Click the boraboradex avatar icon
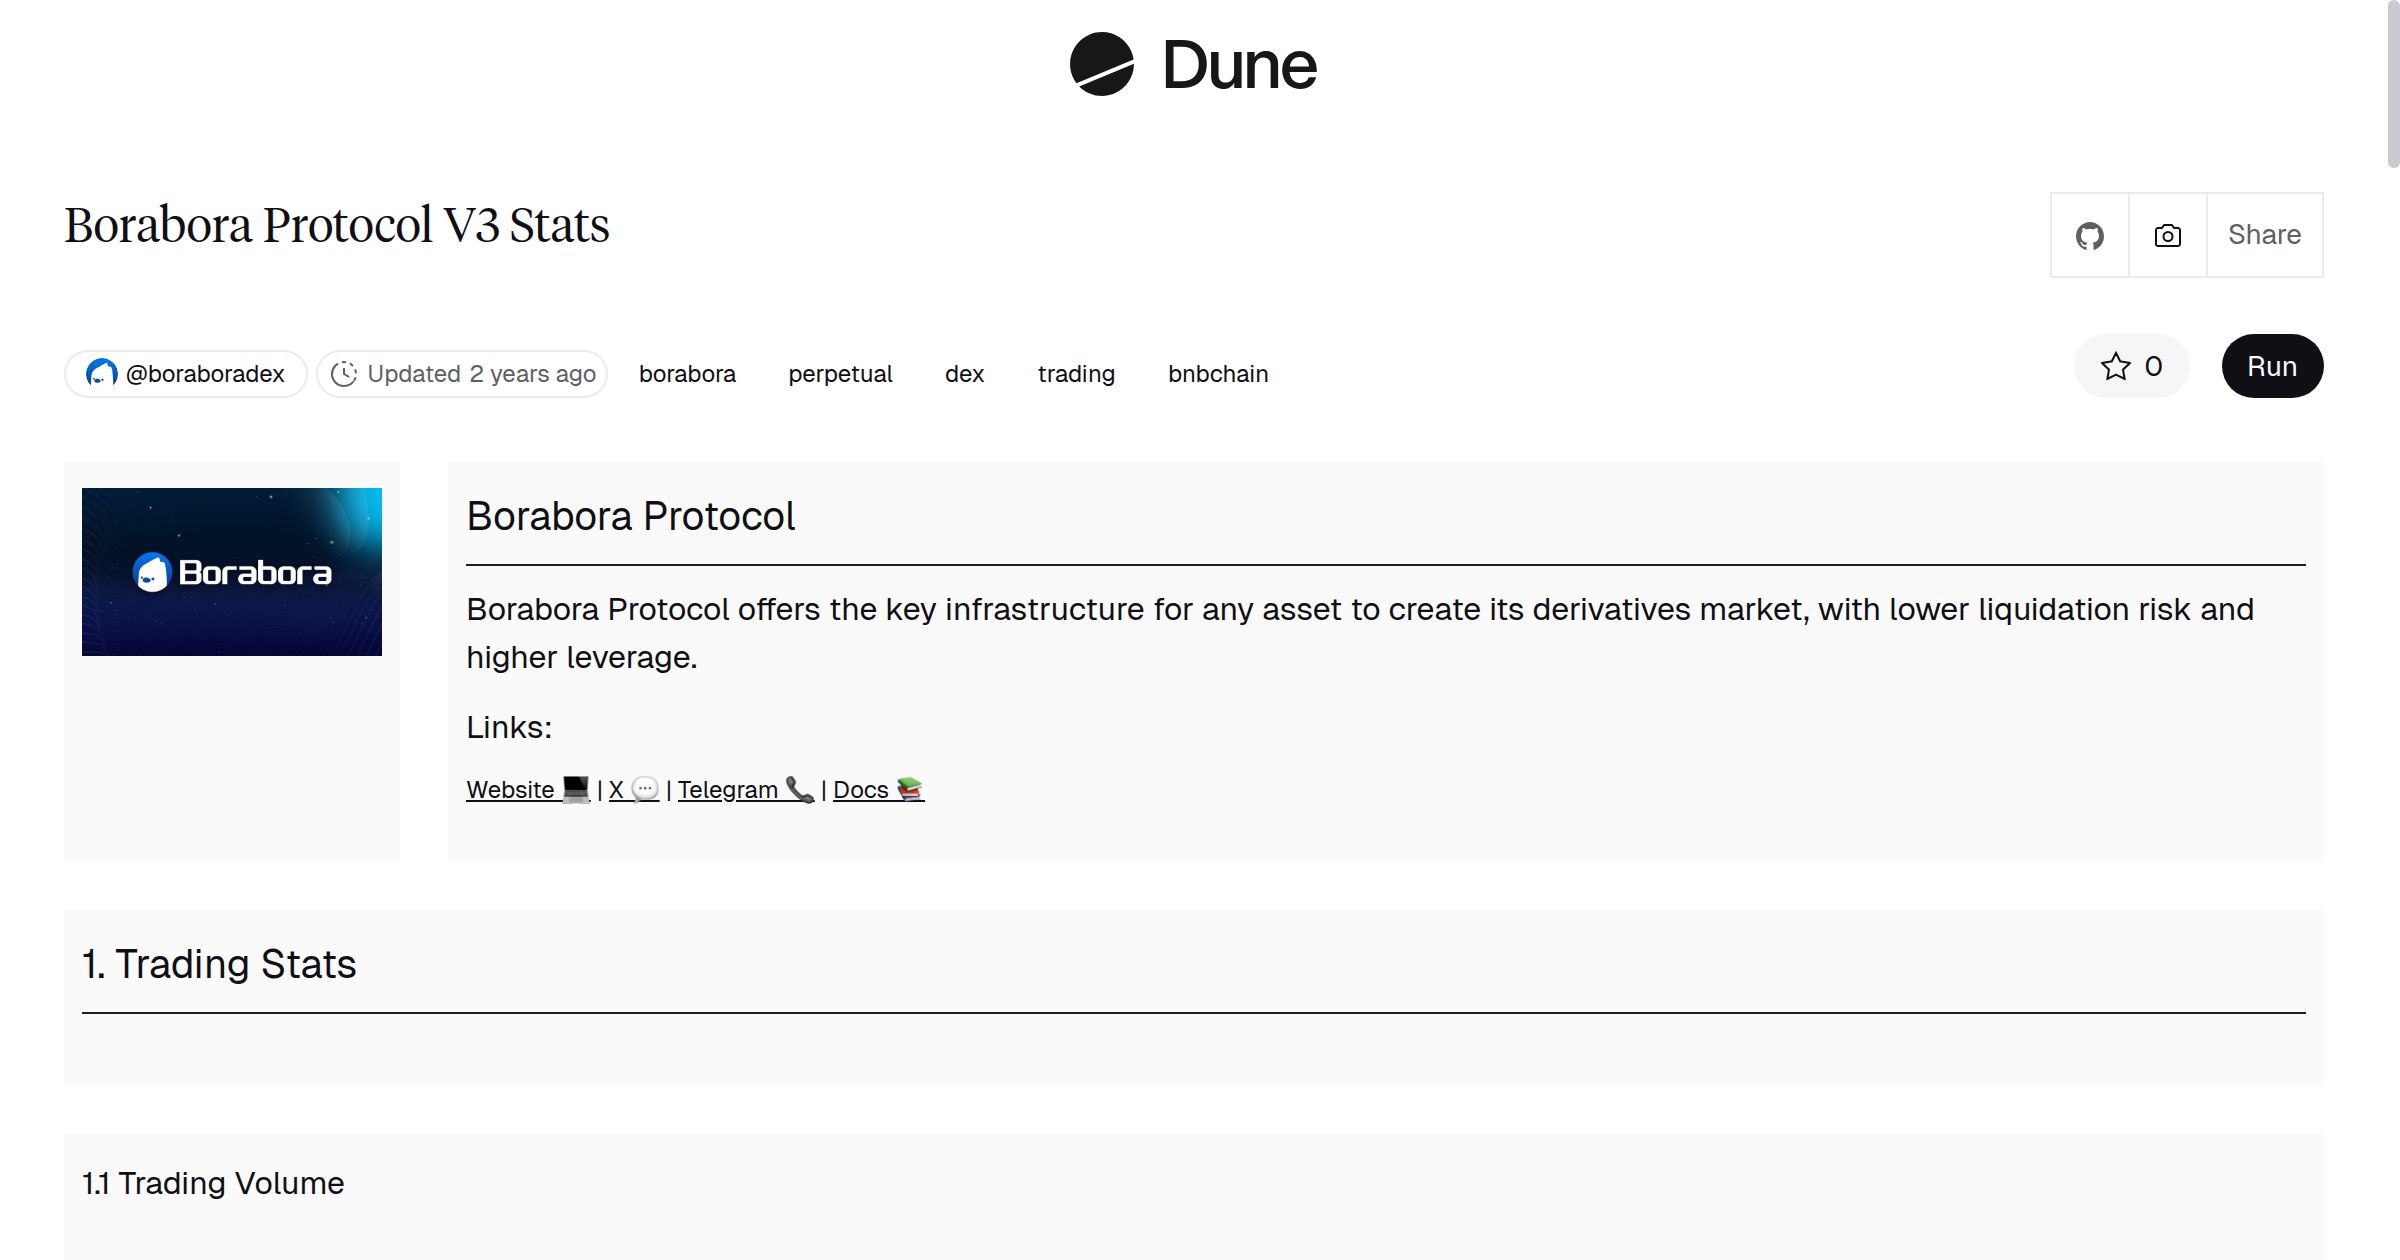Screen dimensions: 2400x1260 pos(101,374)
